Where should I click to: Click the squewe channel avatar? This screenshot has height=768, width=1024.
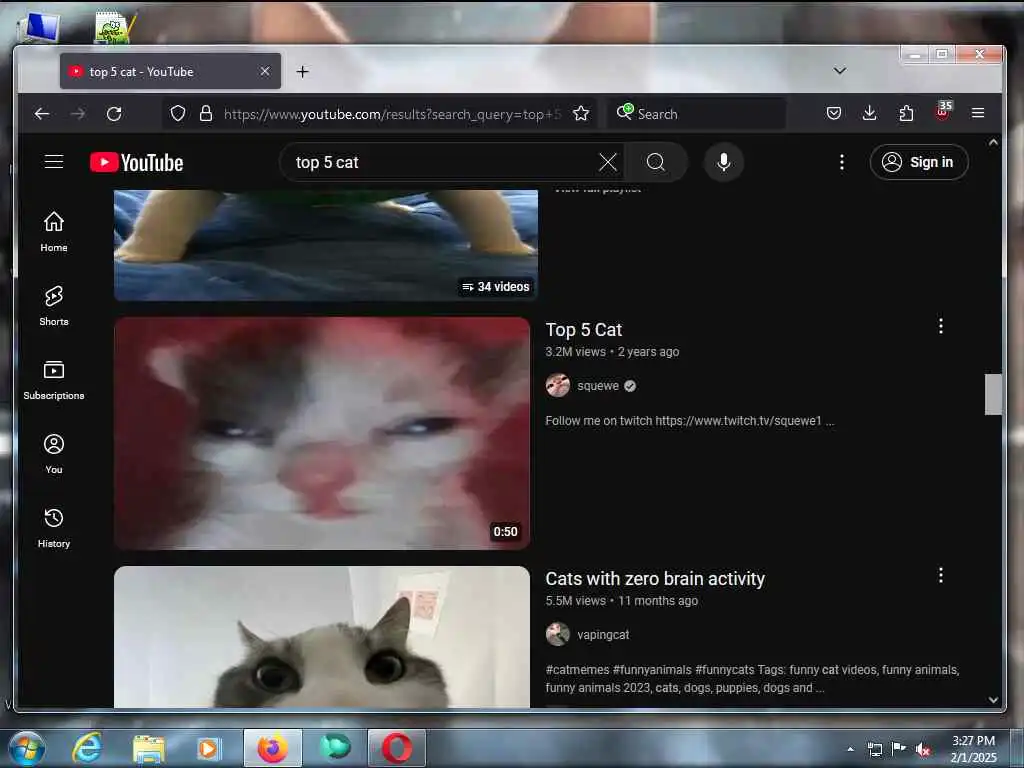pos(558,385)
